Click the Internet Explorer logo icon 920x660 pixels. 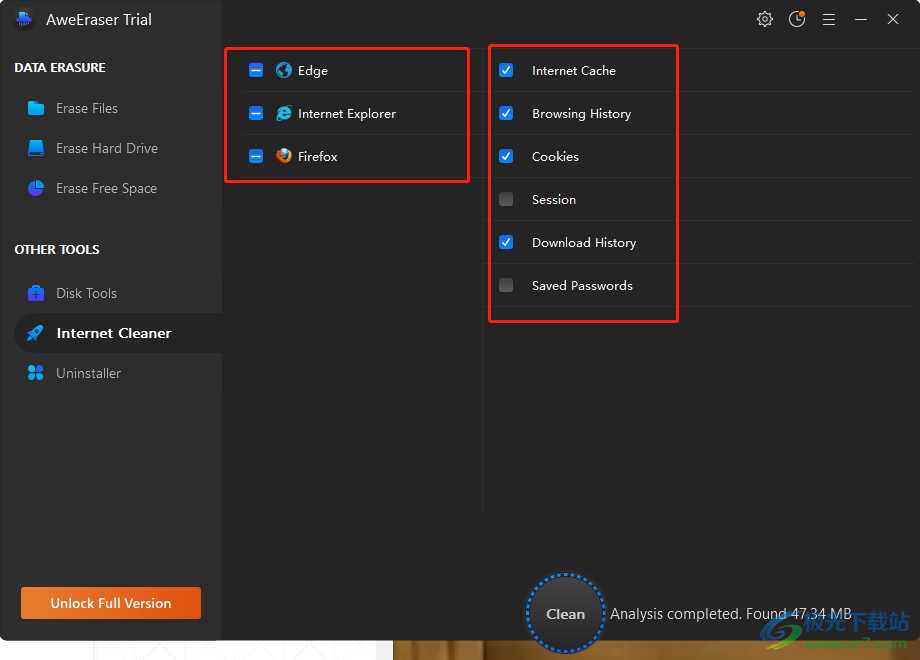tap(284, 113)
